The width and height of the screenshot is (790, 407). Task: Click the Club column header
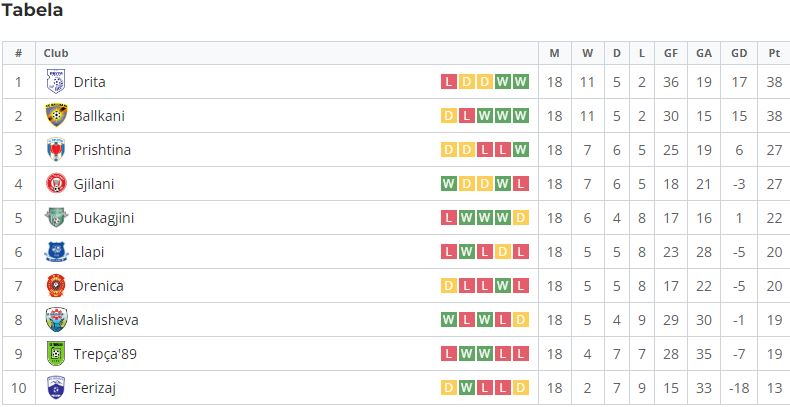tap(56, 53)
